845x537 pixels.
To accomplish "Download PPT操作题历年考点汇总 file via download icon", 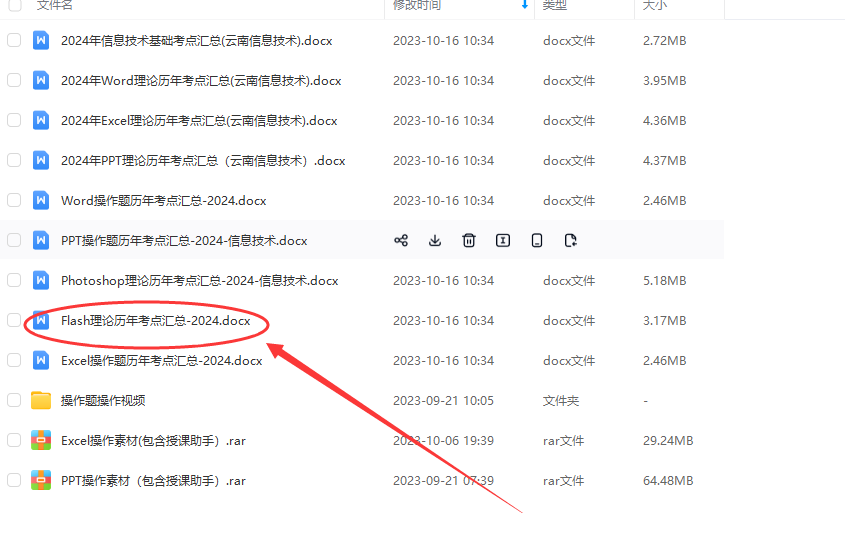I will point(435,240).
